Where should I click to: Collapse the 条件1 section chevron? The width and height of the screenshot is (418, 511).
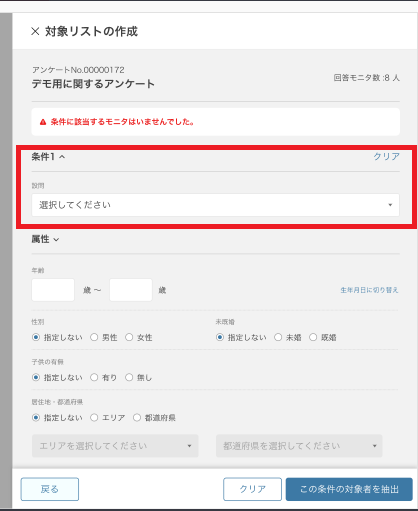click(62, 157)
